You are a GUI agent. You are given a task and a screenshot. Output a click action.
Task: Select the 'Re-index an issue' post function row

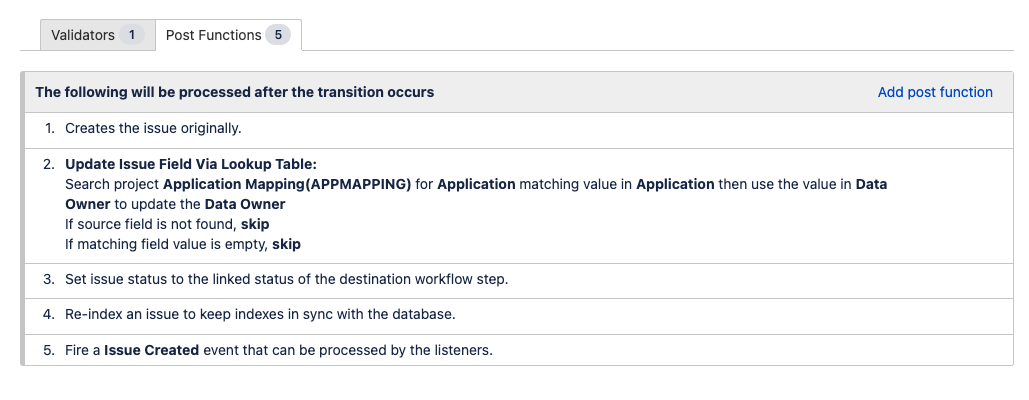tap(260, 314)
